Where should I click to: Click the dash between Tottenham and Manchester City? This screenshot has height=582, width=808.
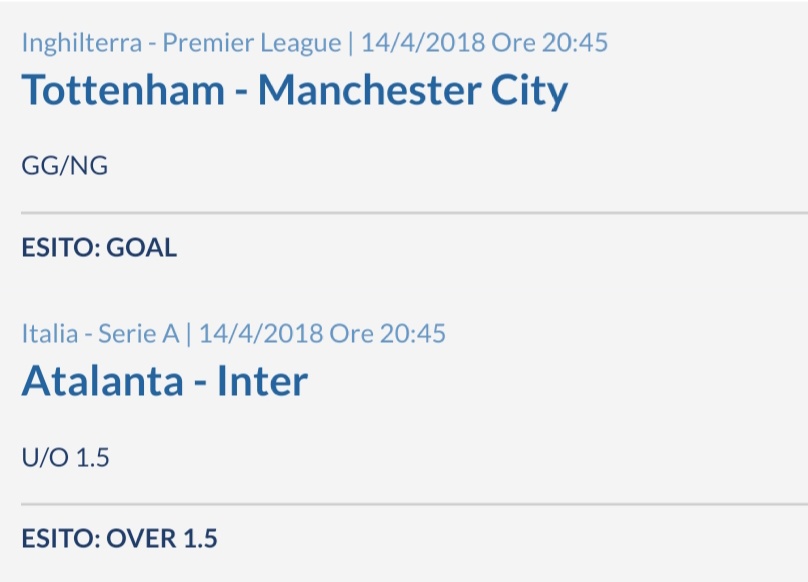click(x=241, y=94)
